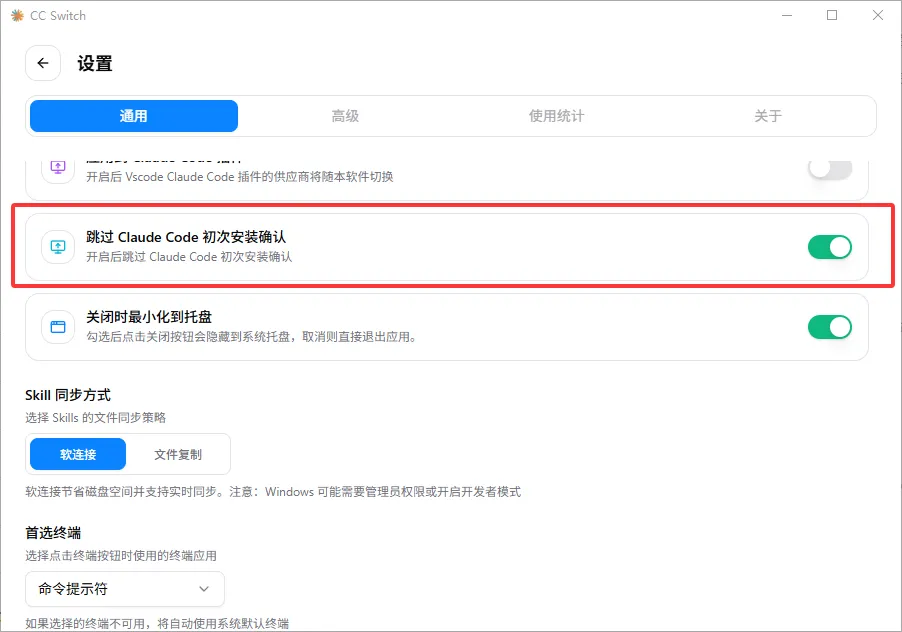Turn off 关闭时最小化到托盘
Image resolution: width=902 pixels, height=632 pixels.
coord(830,328)
